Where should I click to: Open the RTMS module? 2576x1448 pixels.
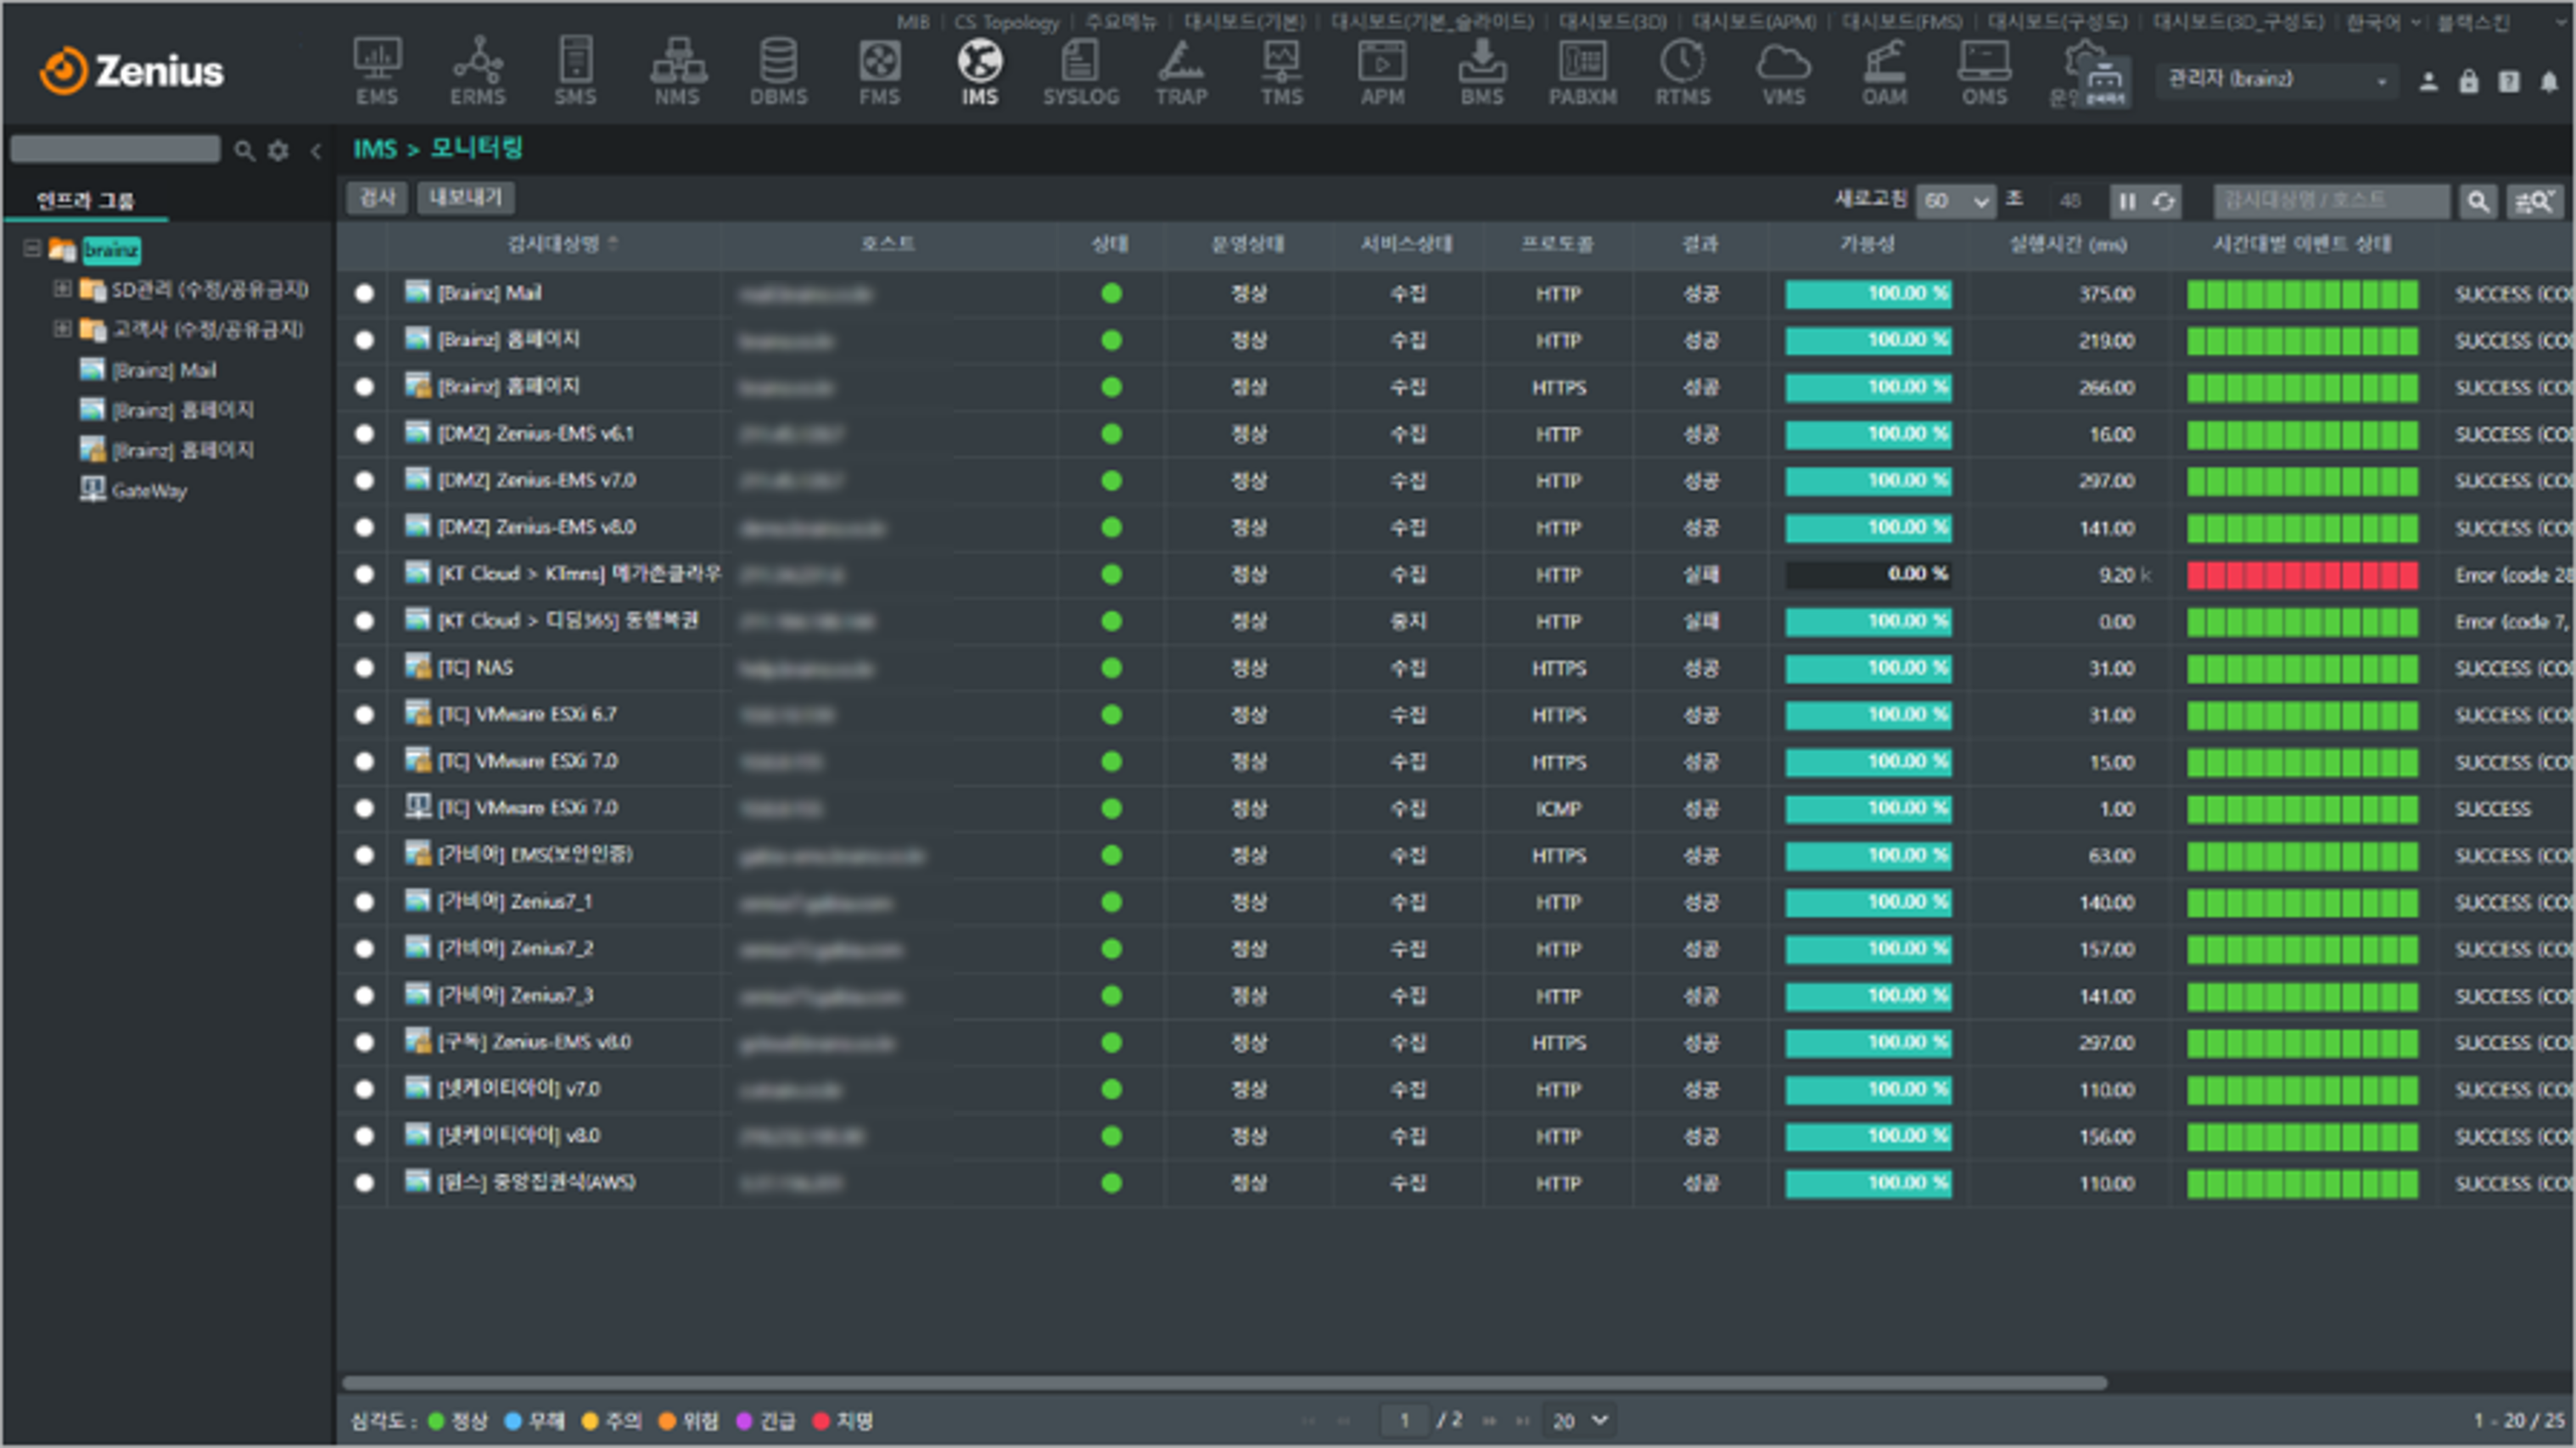(x=1683, y=71)
